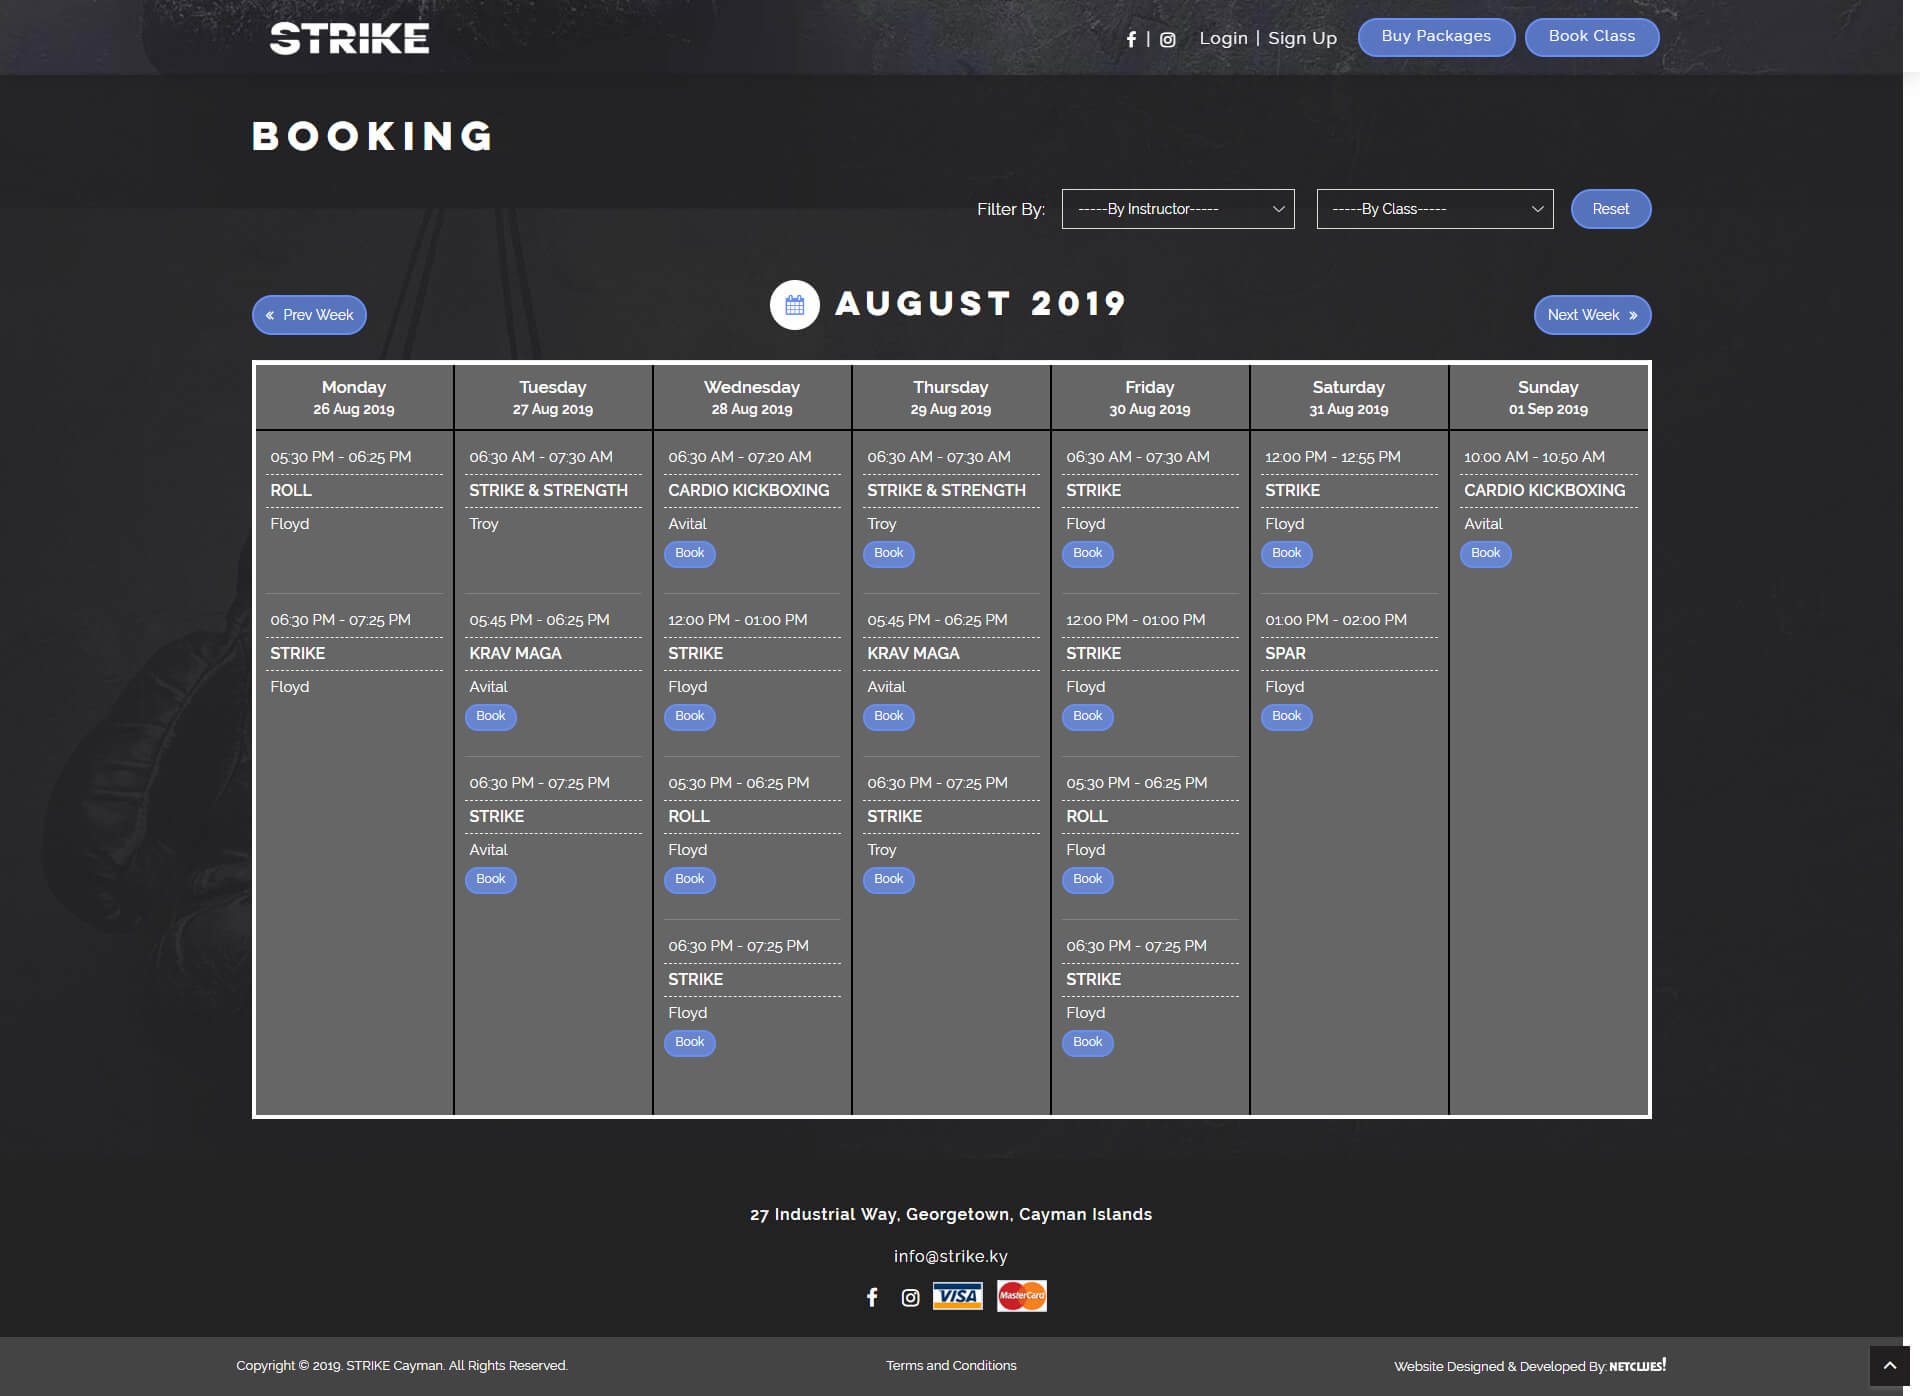The height and width of the screenshot is (1396, 1920).
Task: Click the MasterCard logo
Action: click(x=1022, y=1296)
